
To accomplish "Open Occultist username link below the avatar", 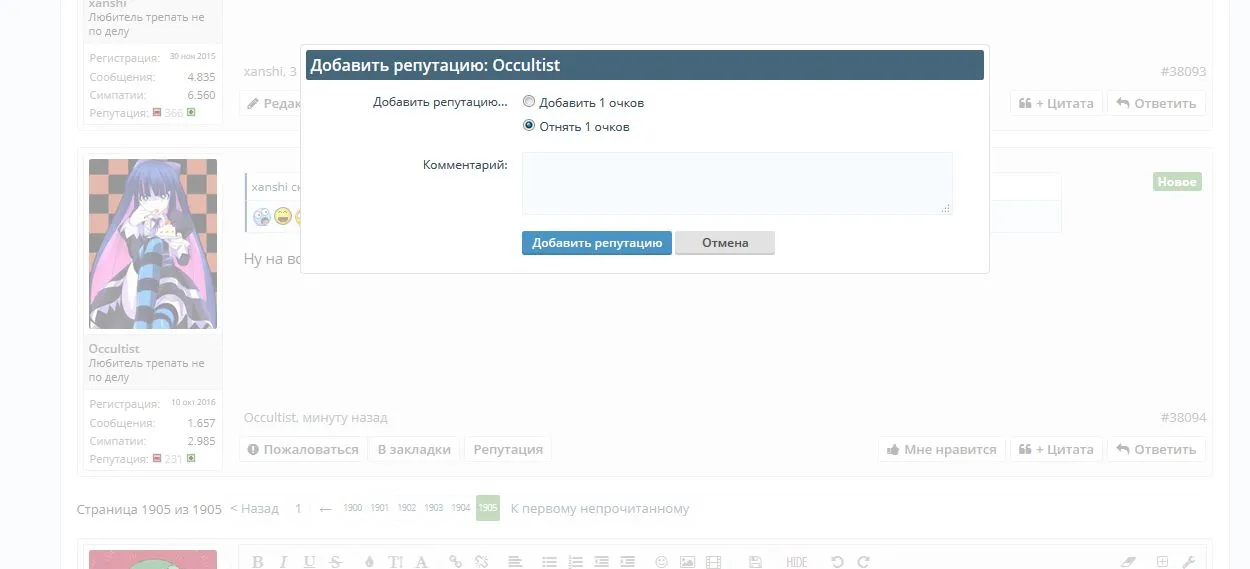I will pos(114,349).
